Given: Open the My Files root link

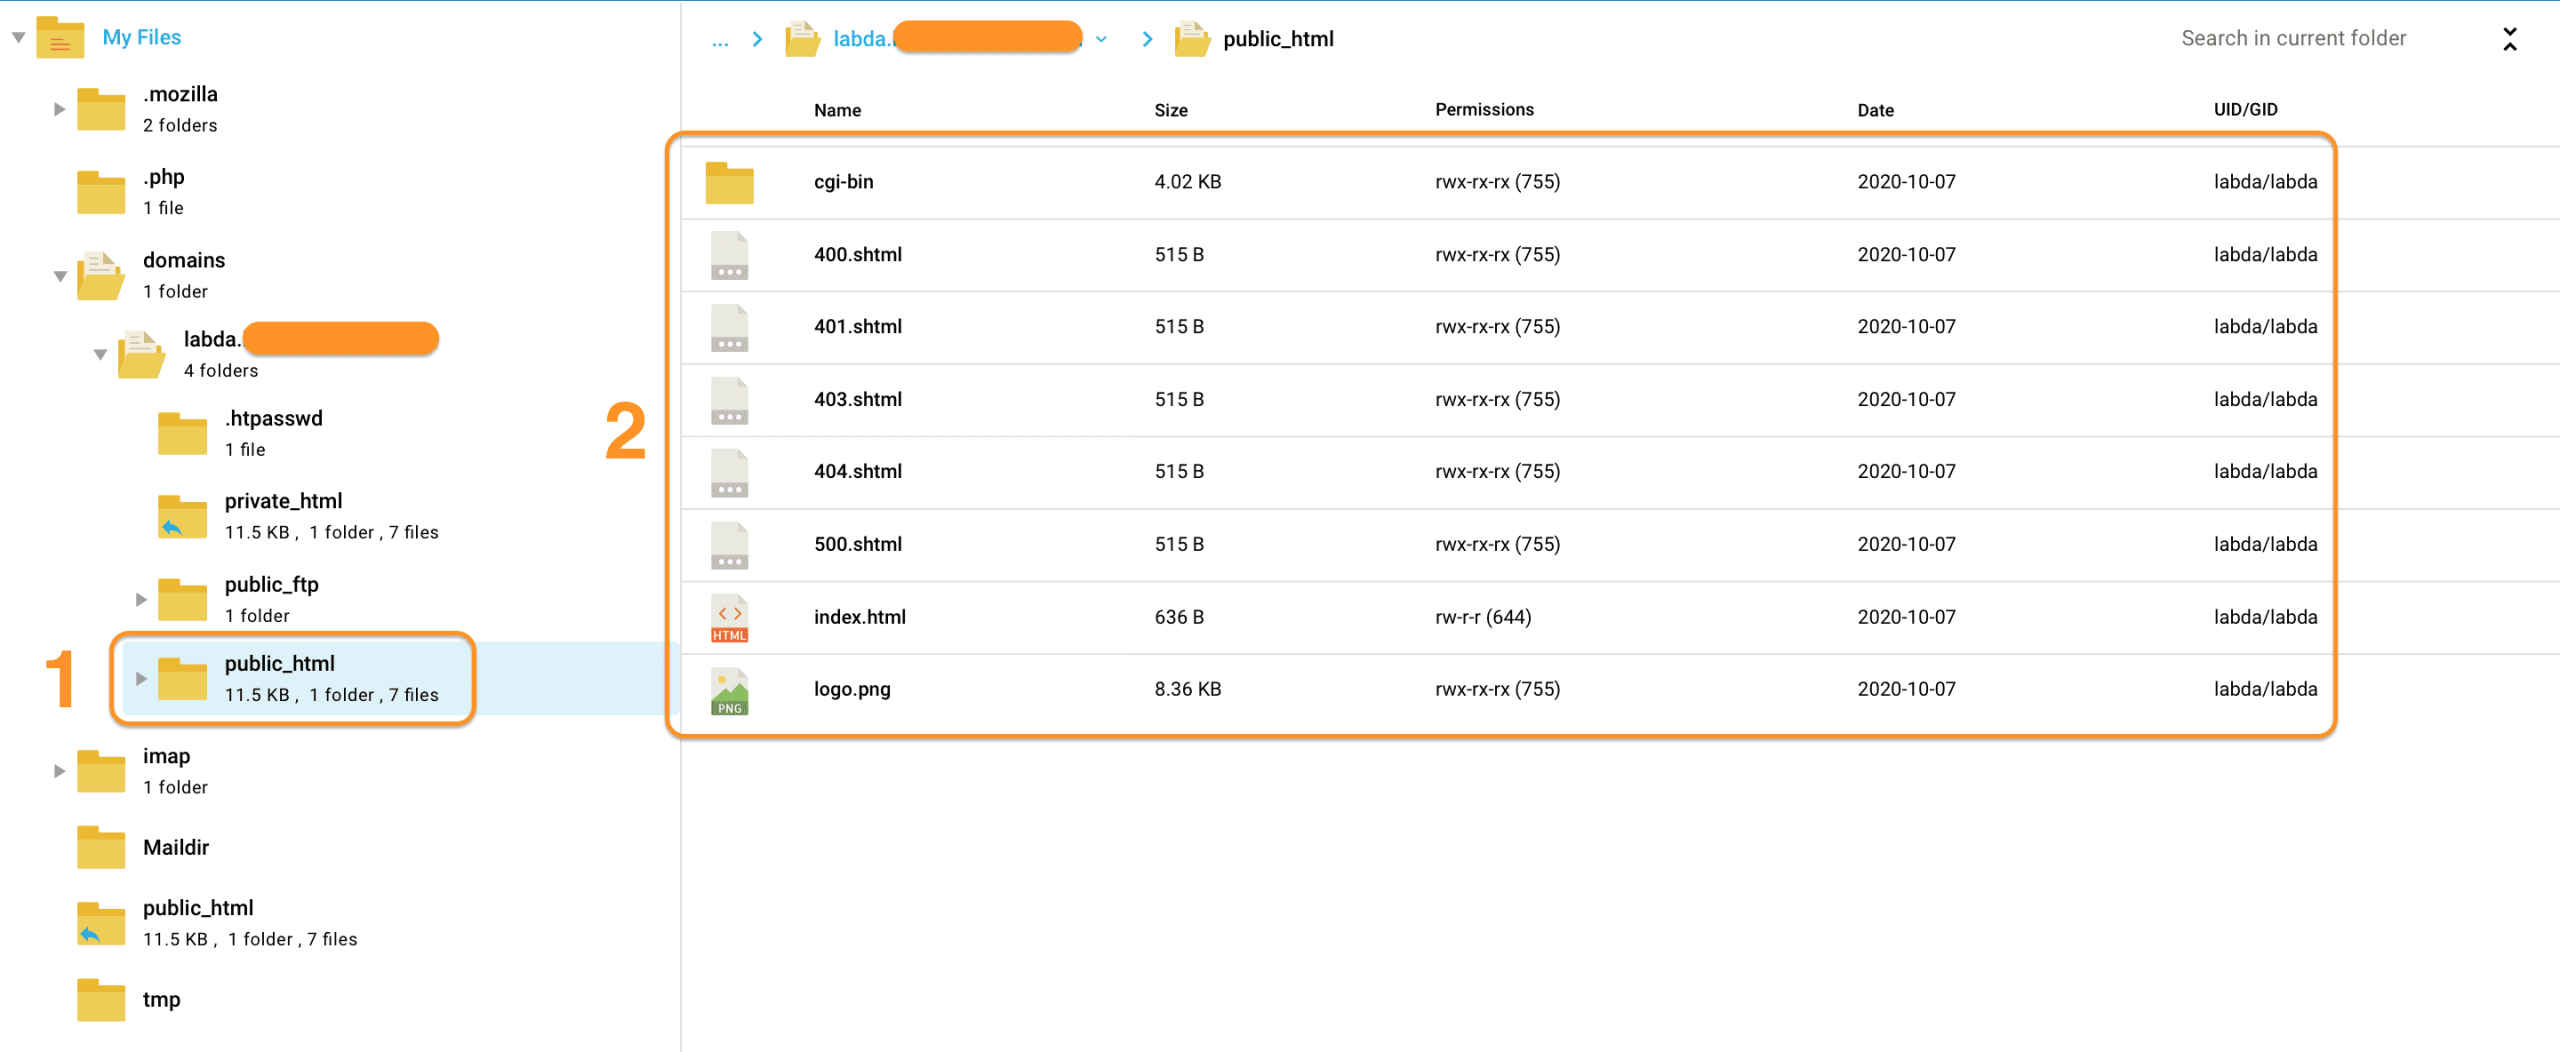Looking at the screenshot, I should click(142, 38).
